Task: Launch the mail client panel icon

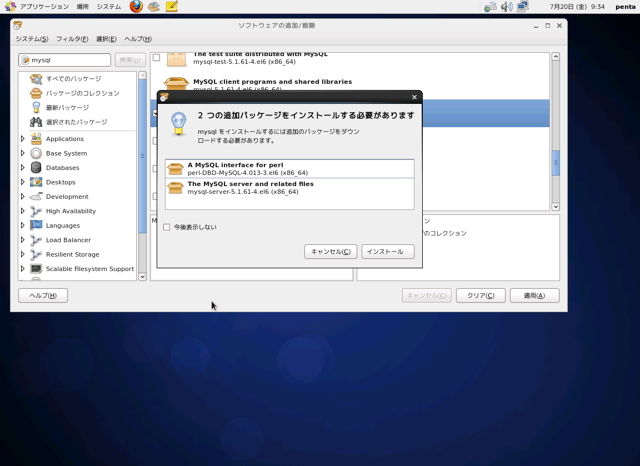Action: click(154, 7)
